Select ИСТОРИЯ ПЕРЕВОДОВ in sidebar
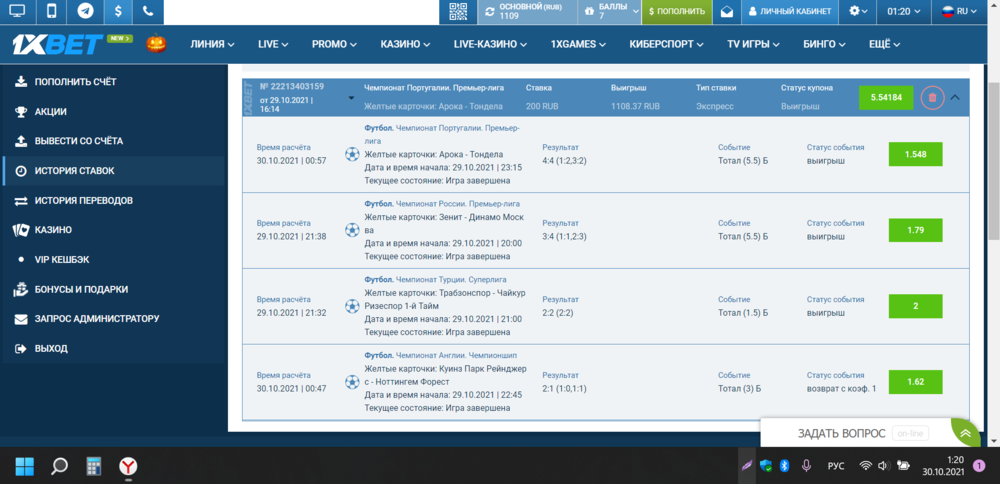This screenshot has width=1000, height=484. coord(114,200)
